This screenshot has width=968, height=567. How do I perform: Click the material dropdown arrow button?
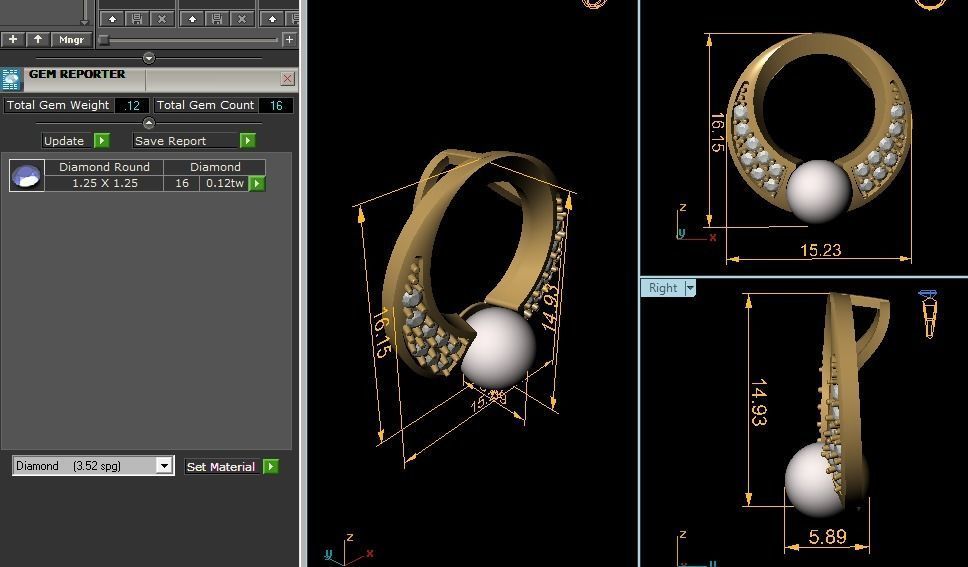[x=164, y=466]
